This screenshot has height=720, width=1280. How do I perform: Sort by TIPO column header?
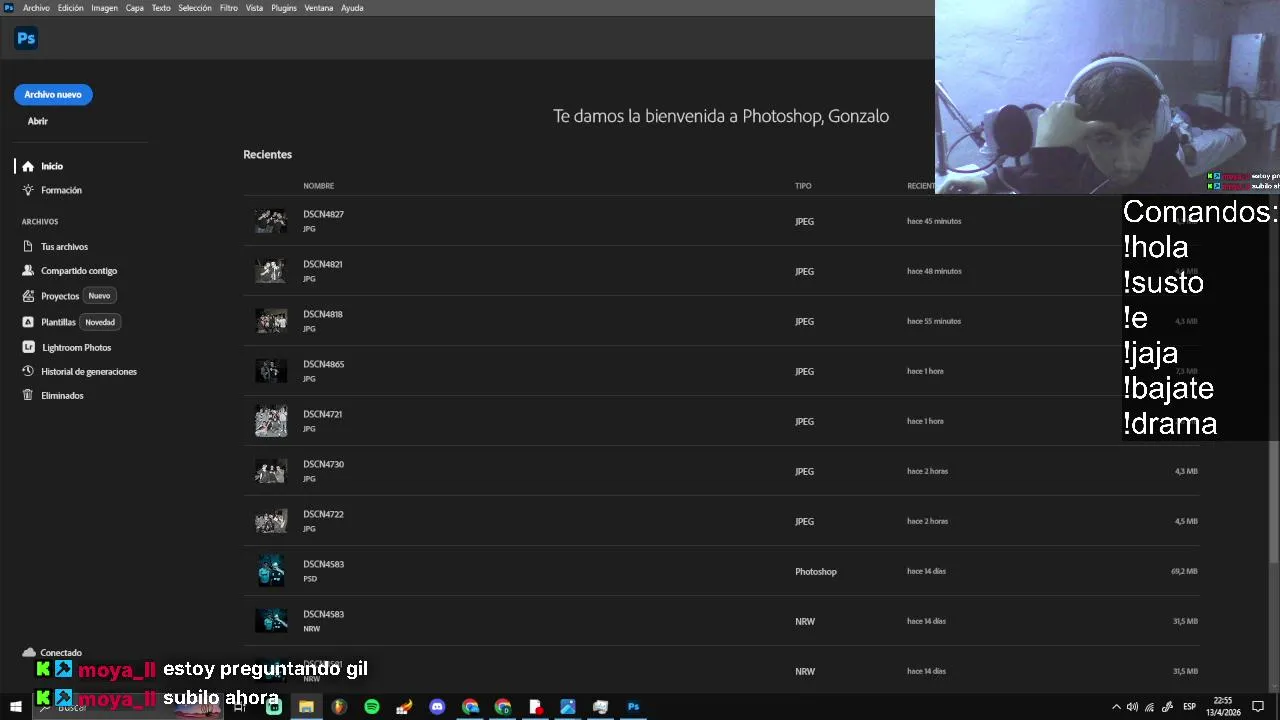tap(803, 186)
